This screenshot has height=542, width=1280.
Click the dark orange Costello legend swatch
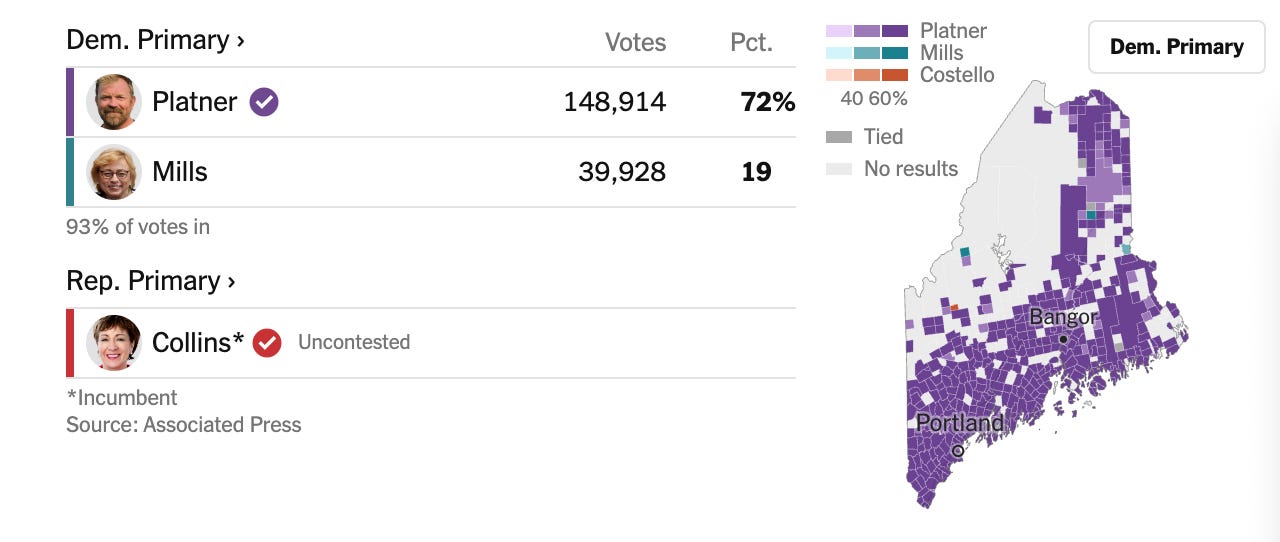[895, 75]
